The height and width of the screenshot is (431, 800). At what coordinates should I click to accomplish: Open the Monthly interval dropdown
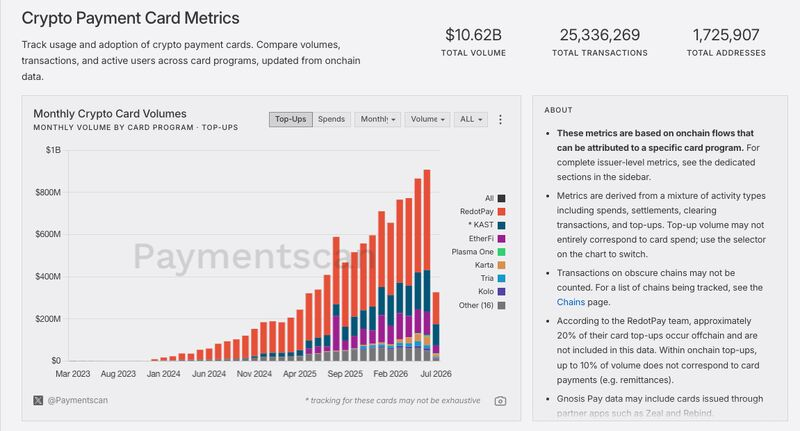[378, 119]
